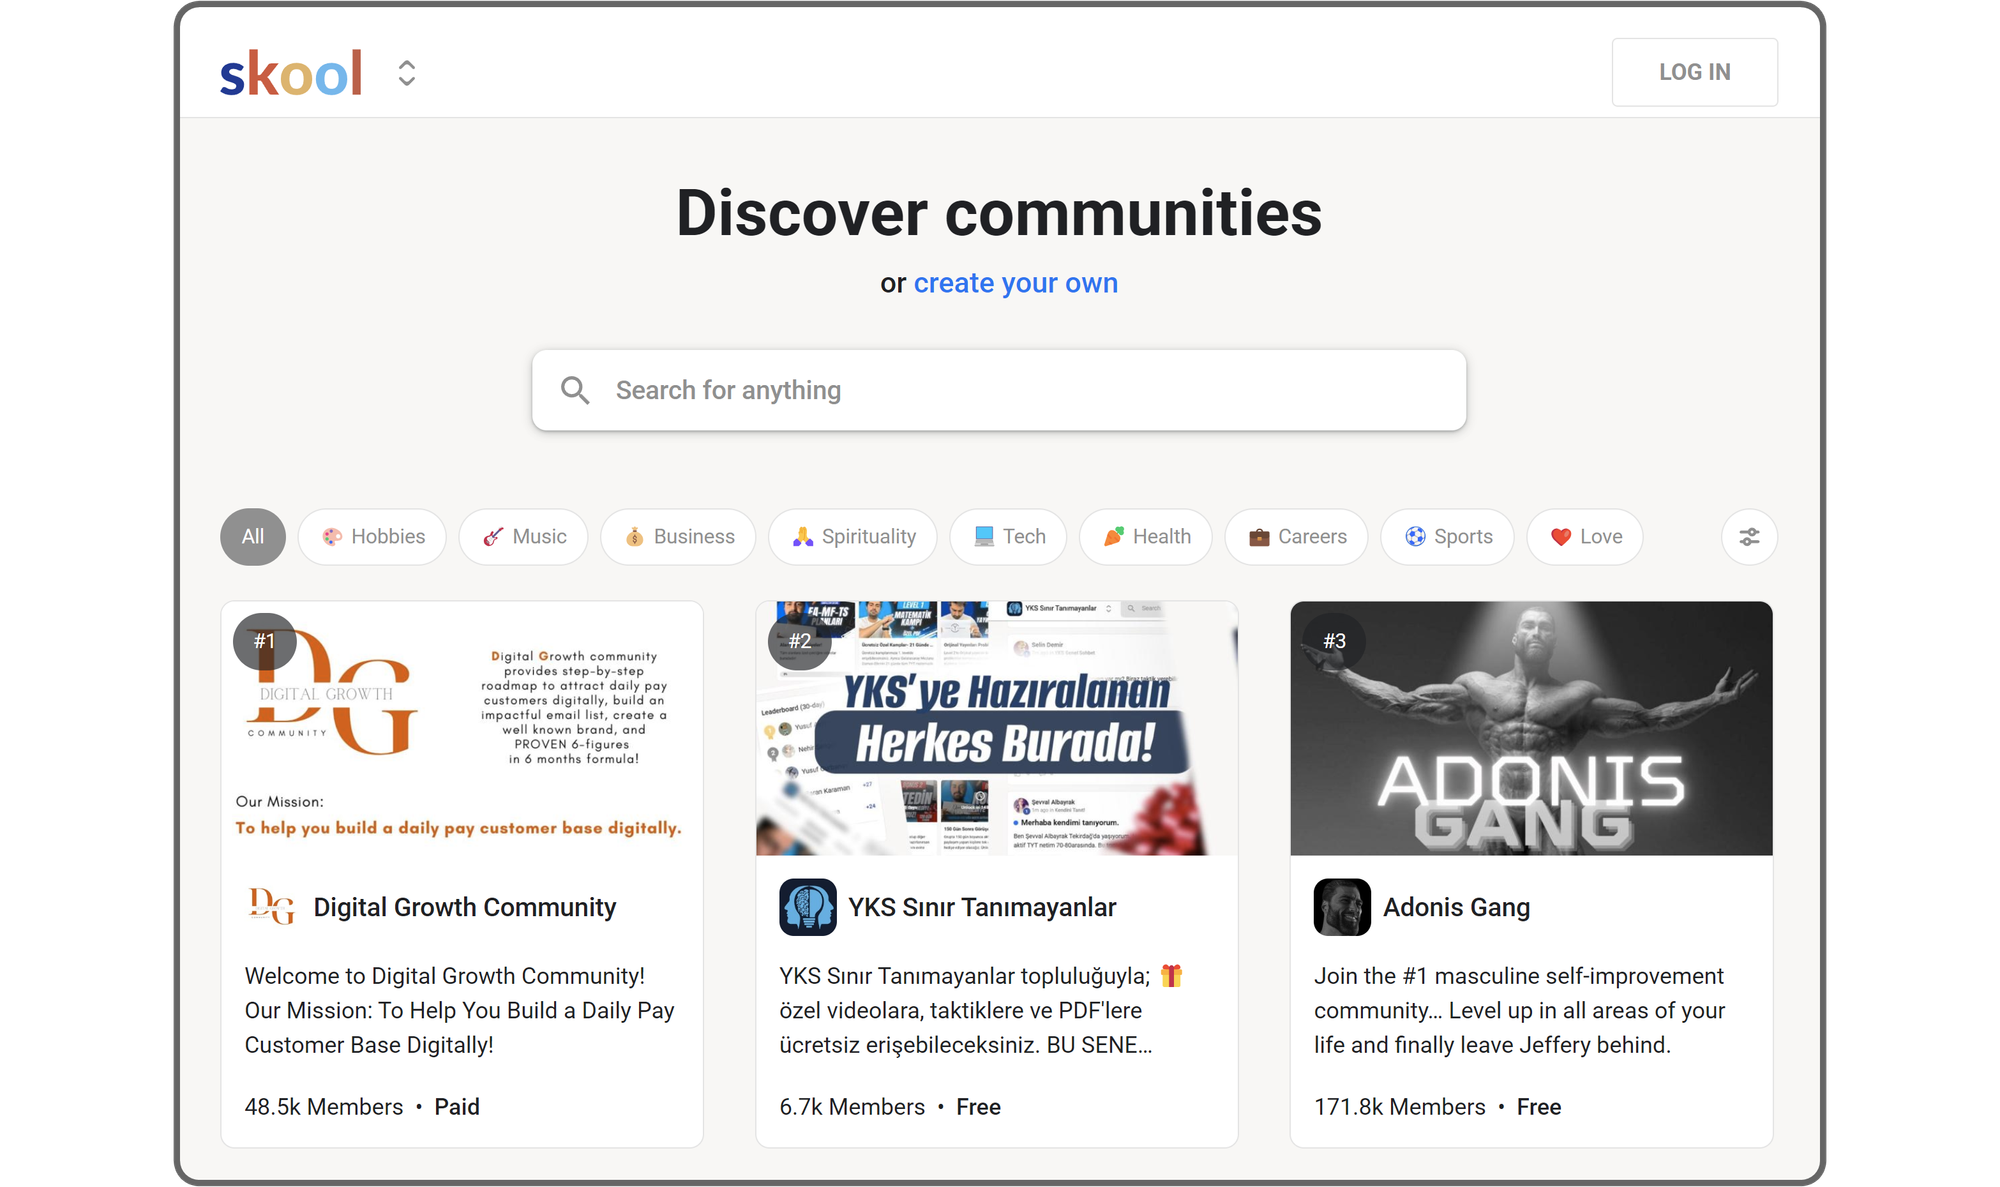Choose the Business category chip
Image resolution: width=2000 pixels, height=1187 pixels.
[x=679, y=537]
